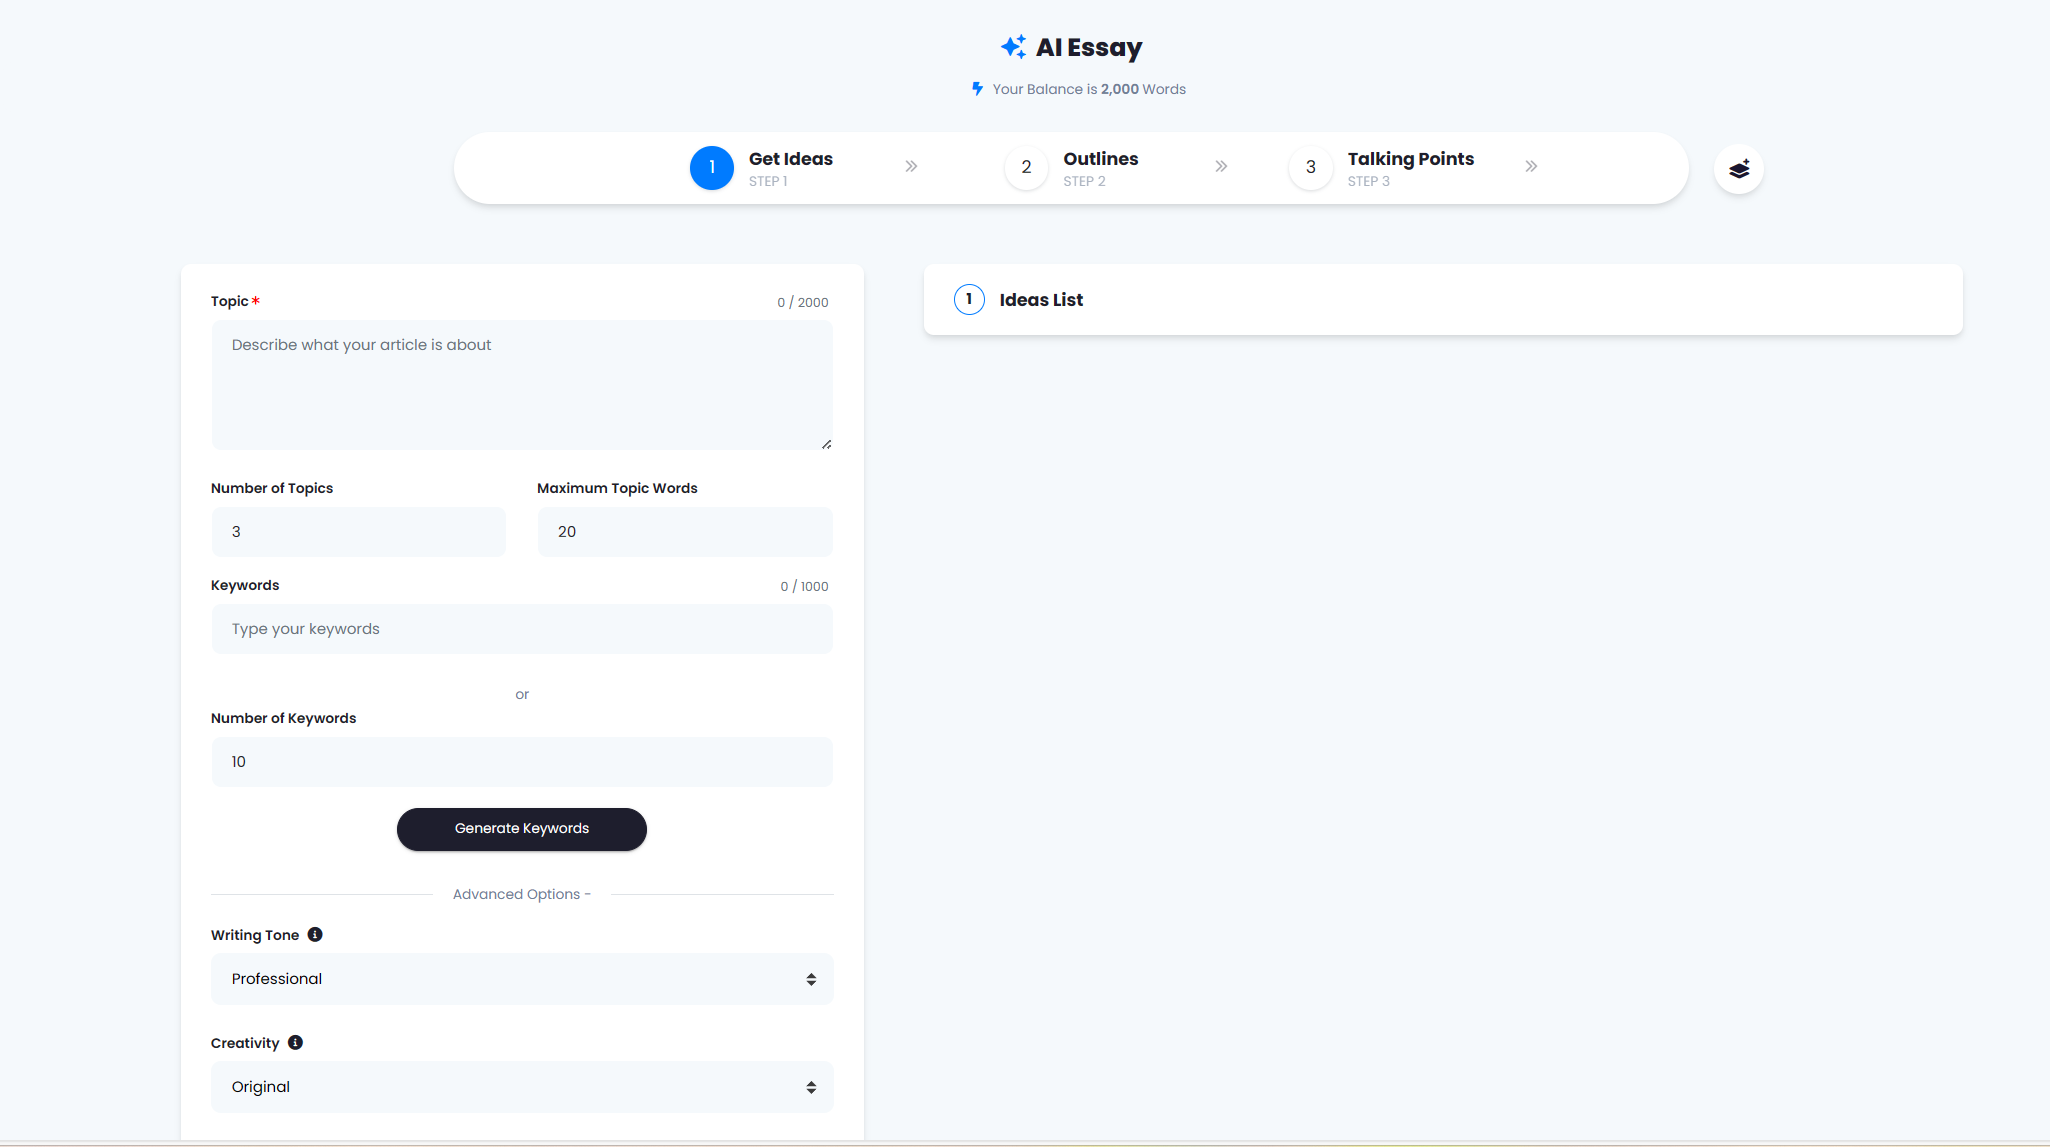Collapse the Advanced Options section
Screen dimensions: 2050x1147
(521, 894)
